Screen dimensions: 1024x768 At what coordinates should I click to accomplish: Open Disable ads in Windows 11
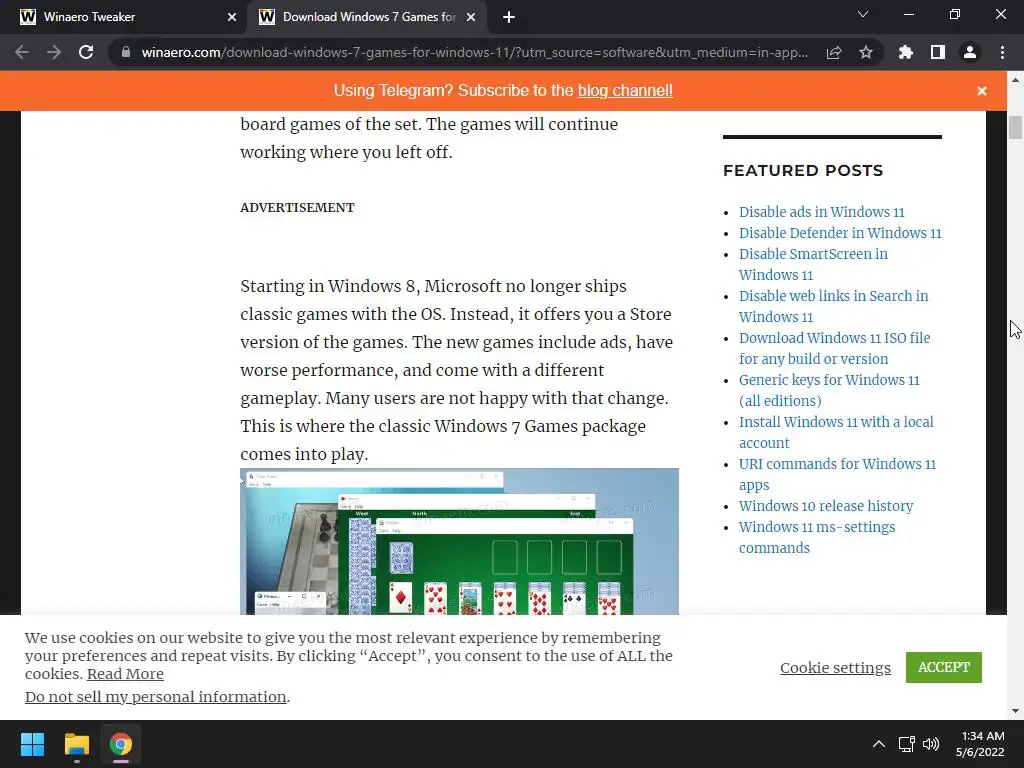822,212
